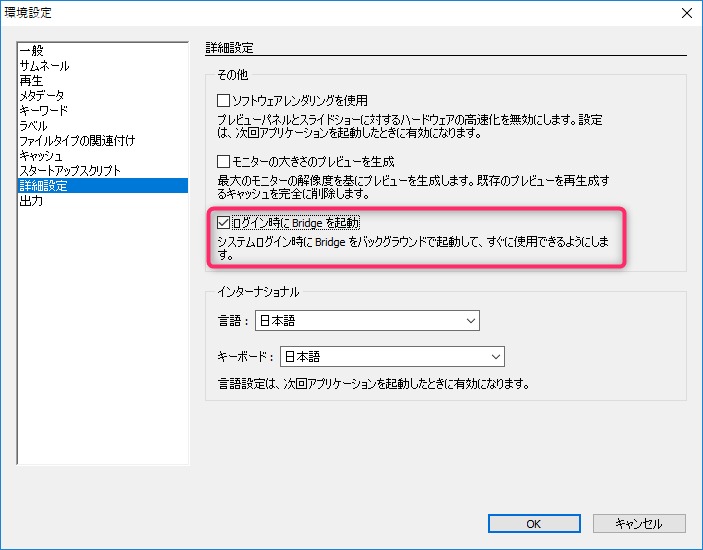Open the キーボード dropdown
Screen dimensions: 703x550
[390, 357]
